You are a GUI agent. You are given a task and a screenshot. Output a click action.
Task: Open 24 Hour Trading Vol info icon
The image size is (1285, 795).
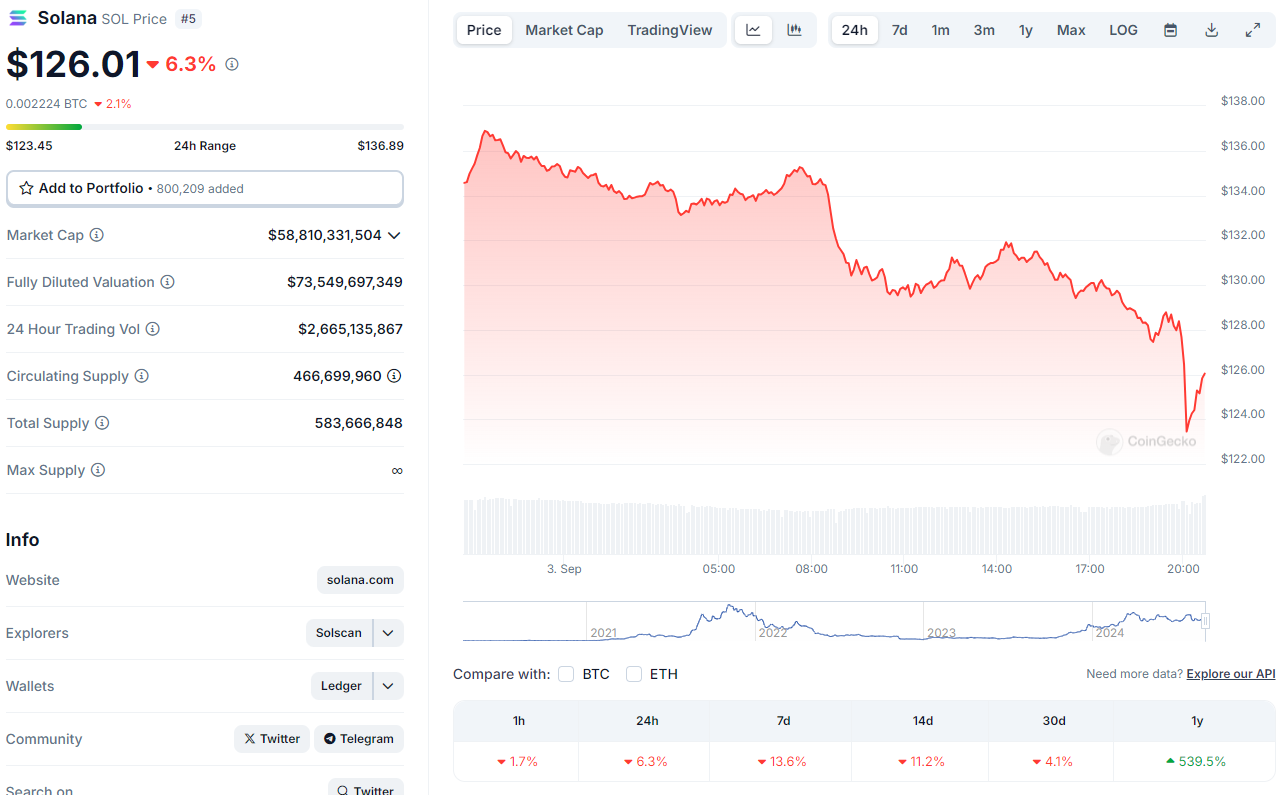[x=152, y=329]
